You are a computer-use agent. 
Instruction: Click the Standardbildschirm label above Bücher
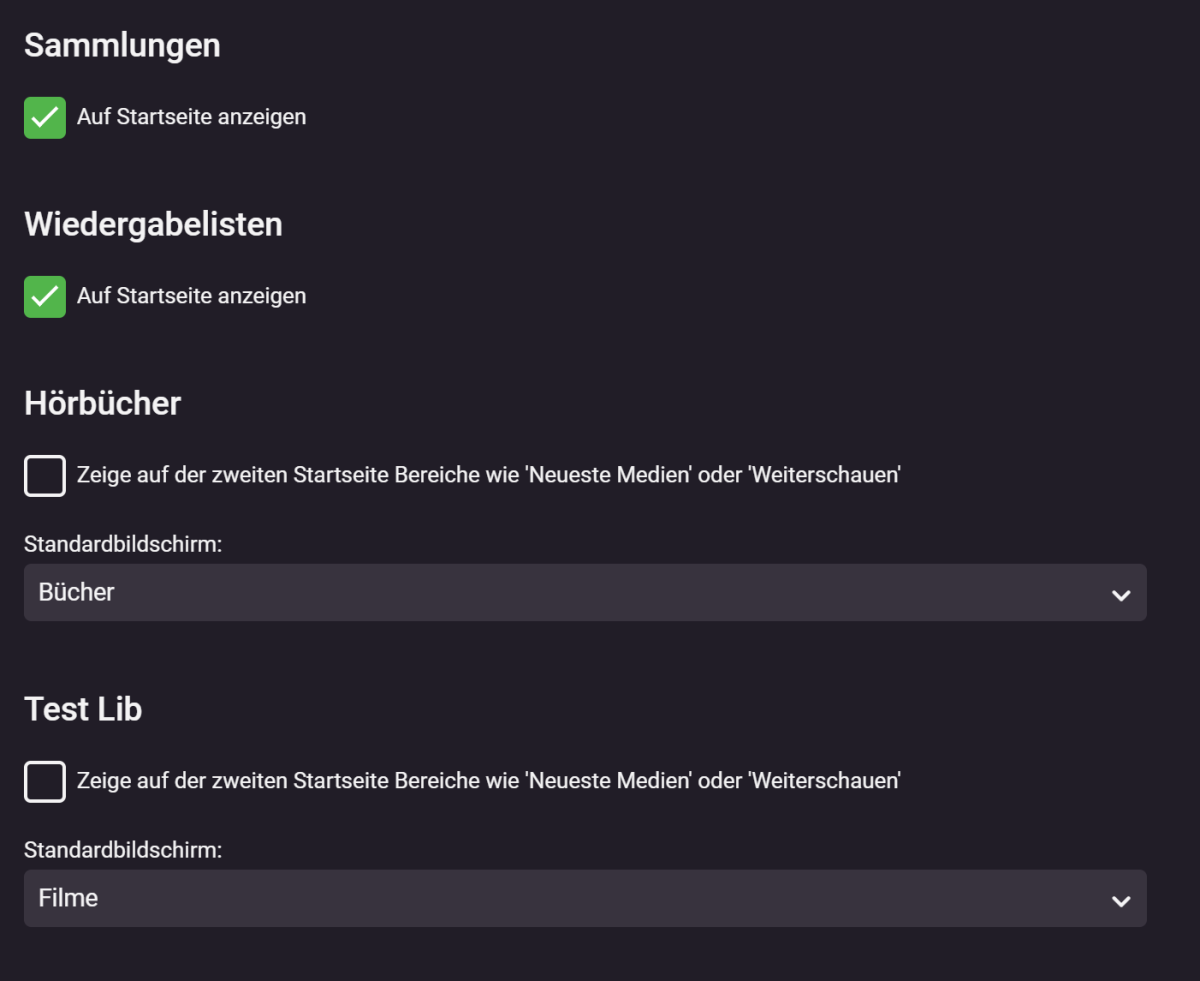pyautogui.click(x=123, y=544)
